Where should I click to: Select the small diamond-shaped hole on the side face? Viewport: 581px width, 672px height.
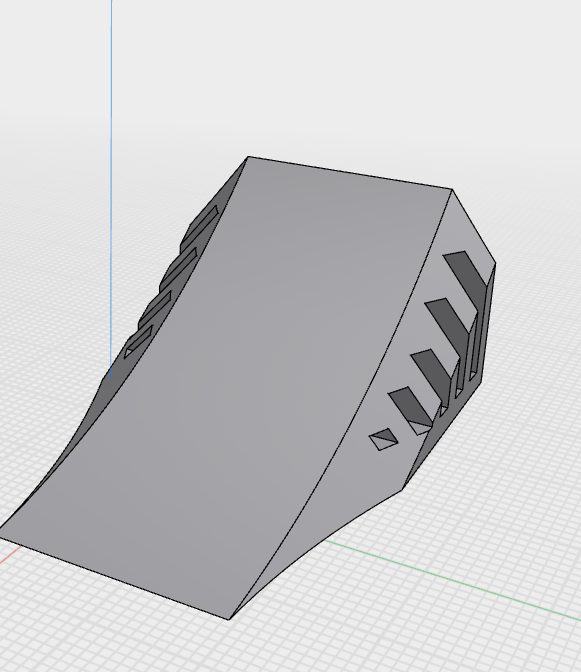click(383, 439)
